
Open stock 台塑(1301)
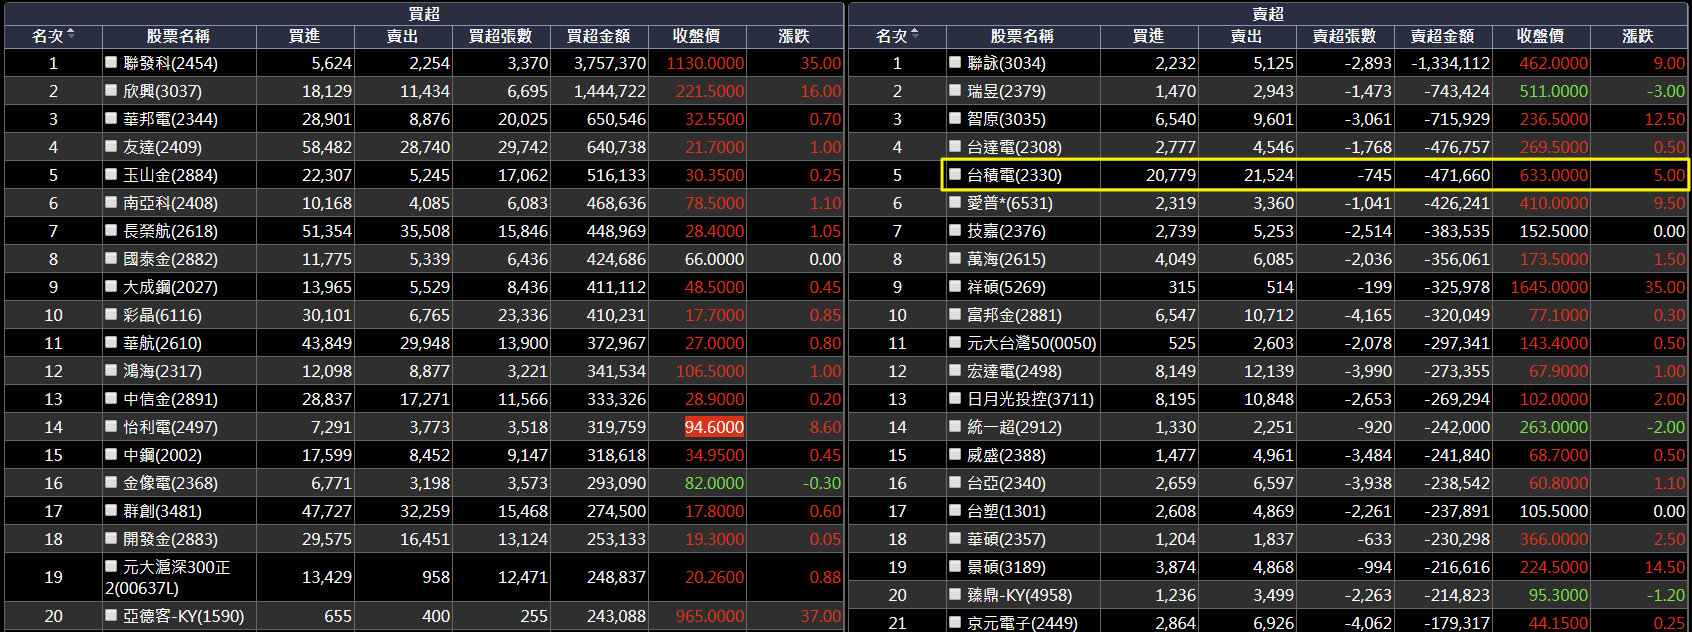pyautogui.click(x=1006, y=511)
